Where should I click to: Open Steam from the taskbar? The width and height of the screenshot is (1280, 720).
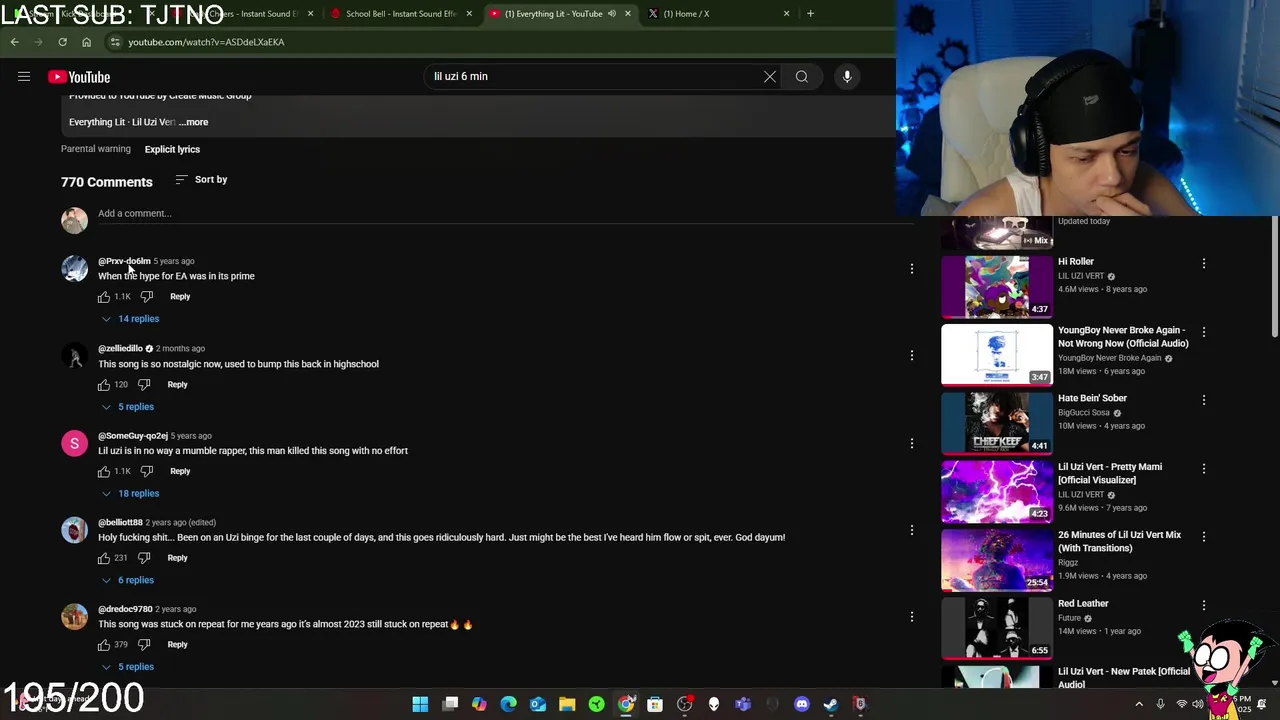click(x=830, y=705)
